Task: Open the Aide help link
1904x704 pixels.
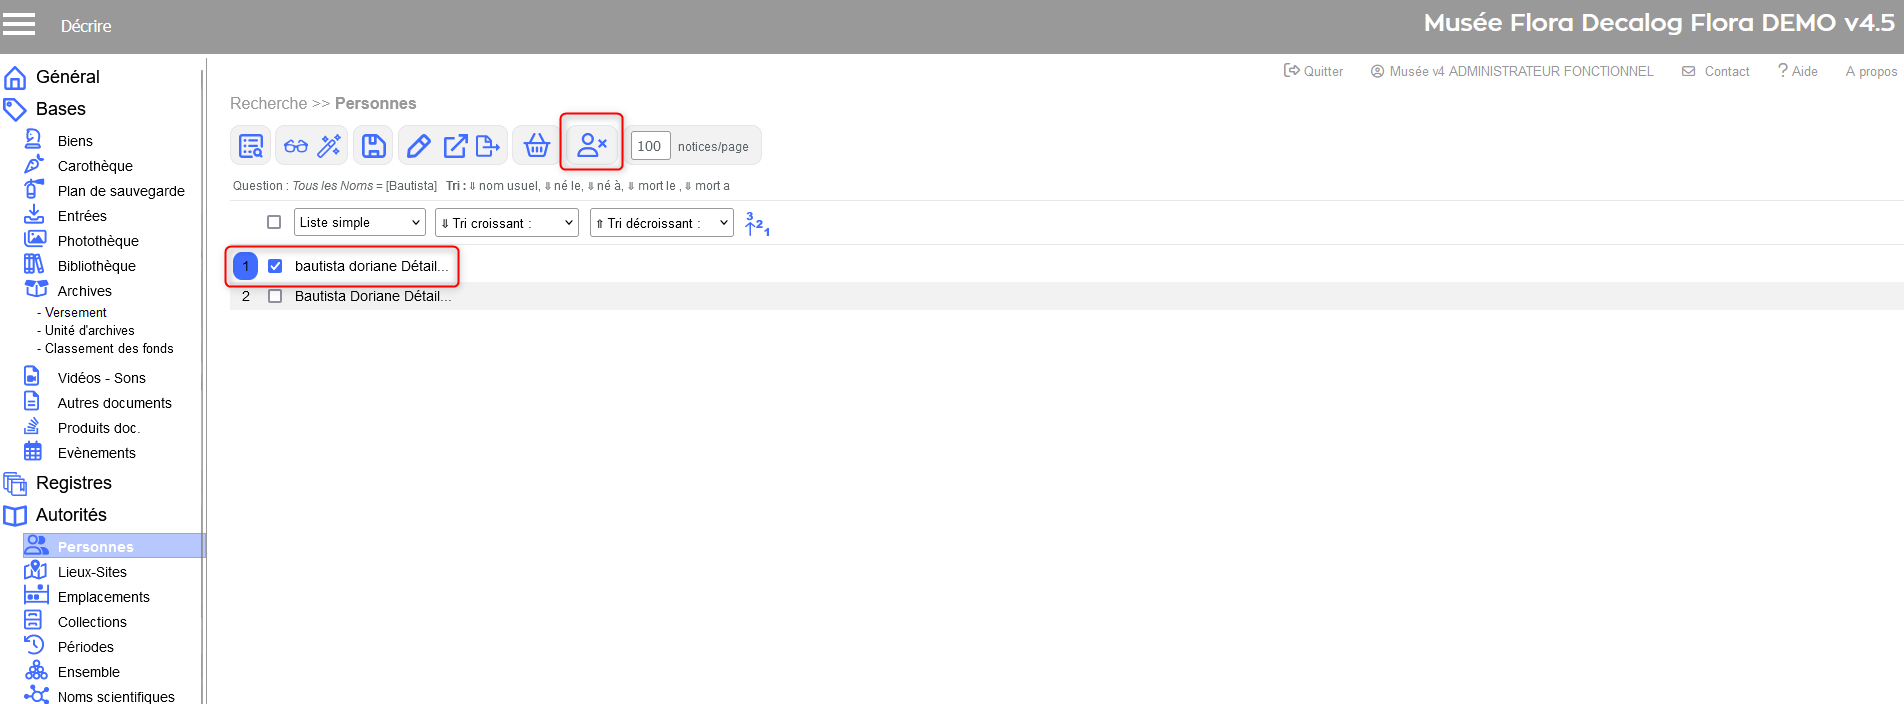Action: (1798, 71)
